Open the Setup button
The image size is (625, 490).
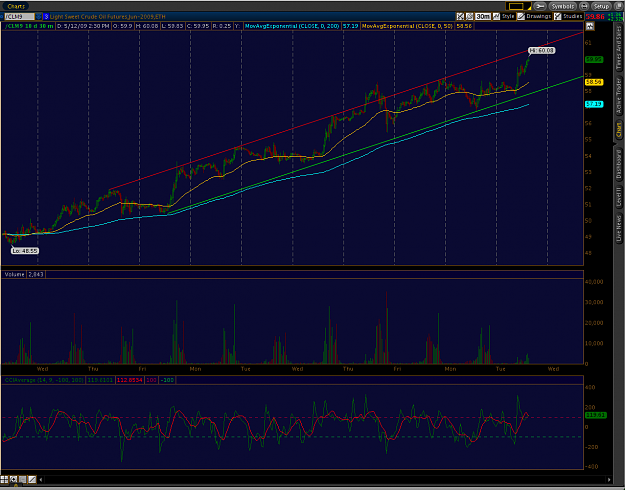(x=601, y=6)
